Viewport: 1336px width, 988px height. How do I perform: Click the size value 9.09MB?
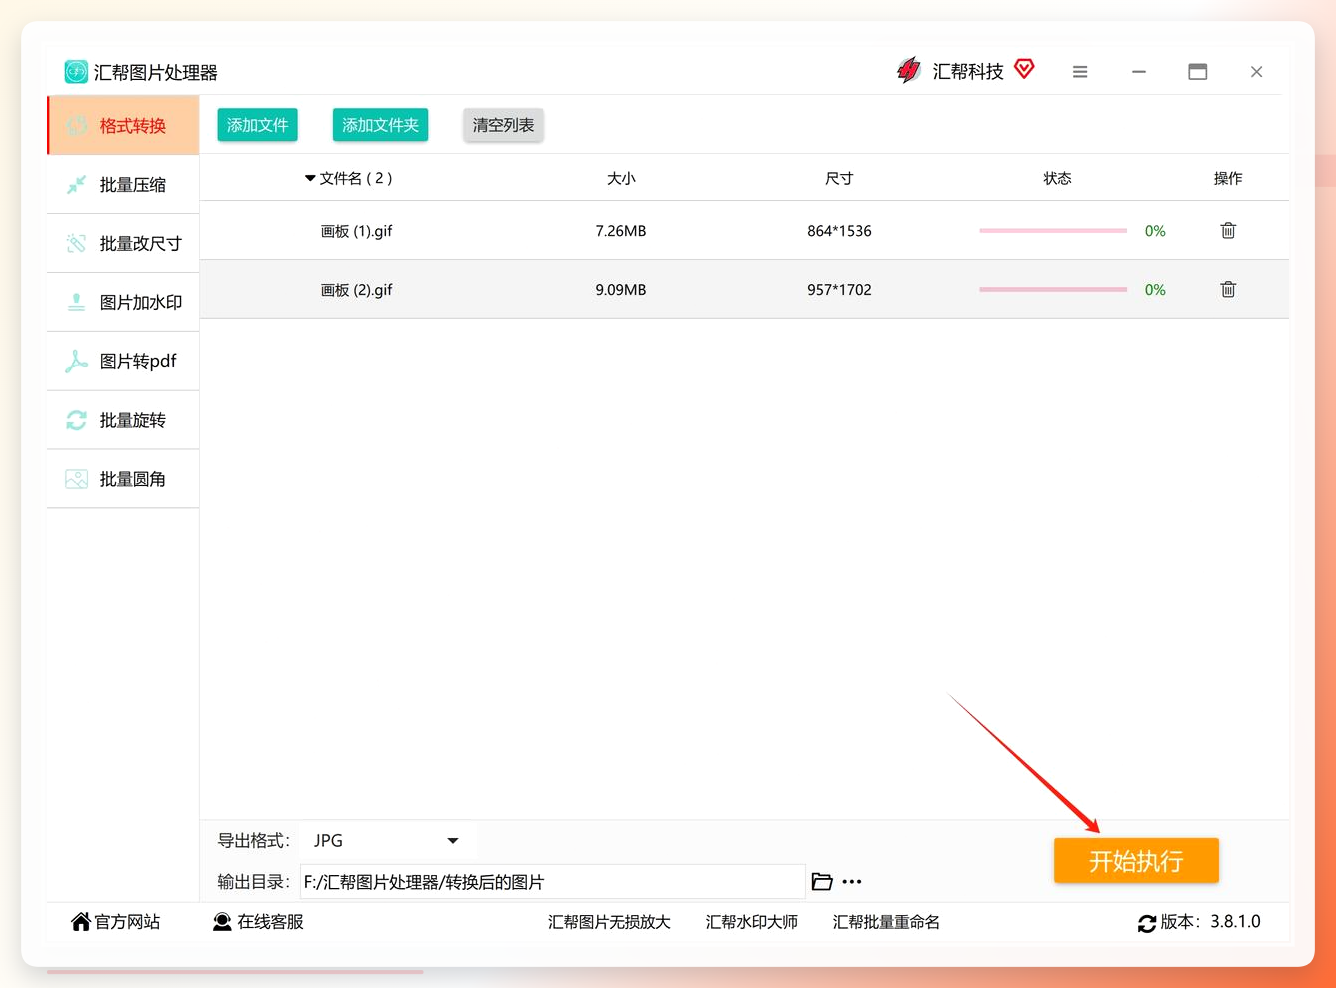621,290
